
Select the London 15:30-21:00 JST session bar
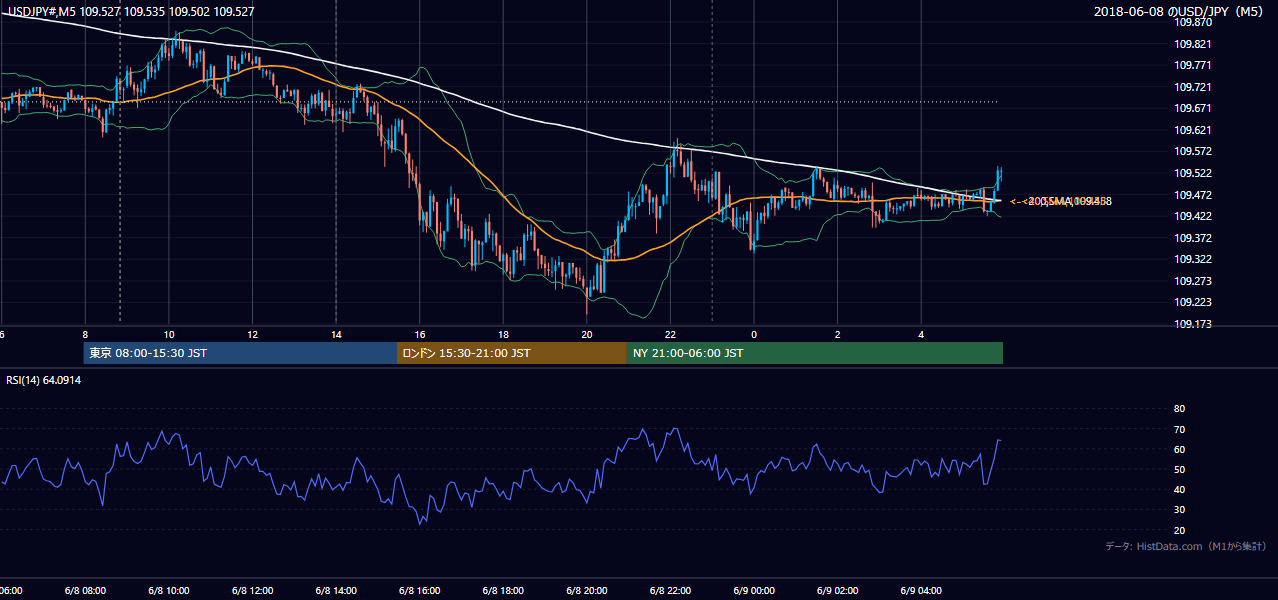(512, 353)
